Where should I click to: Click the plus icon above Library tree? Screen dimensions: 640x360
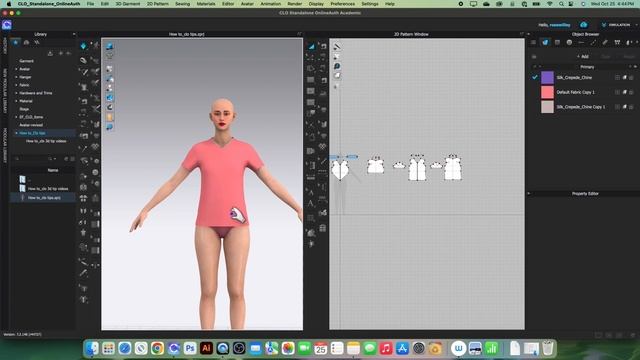[61, 53]
